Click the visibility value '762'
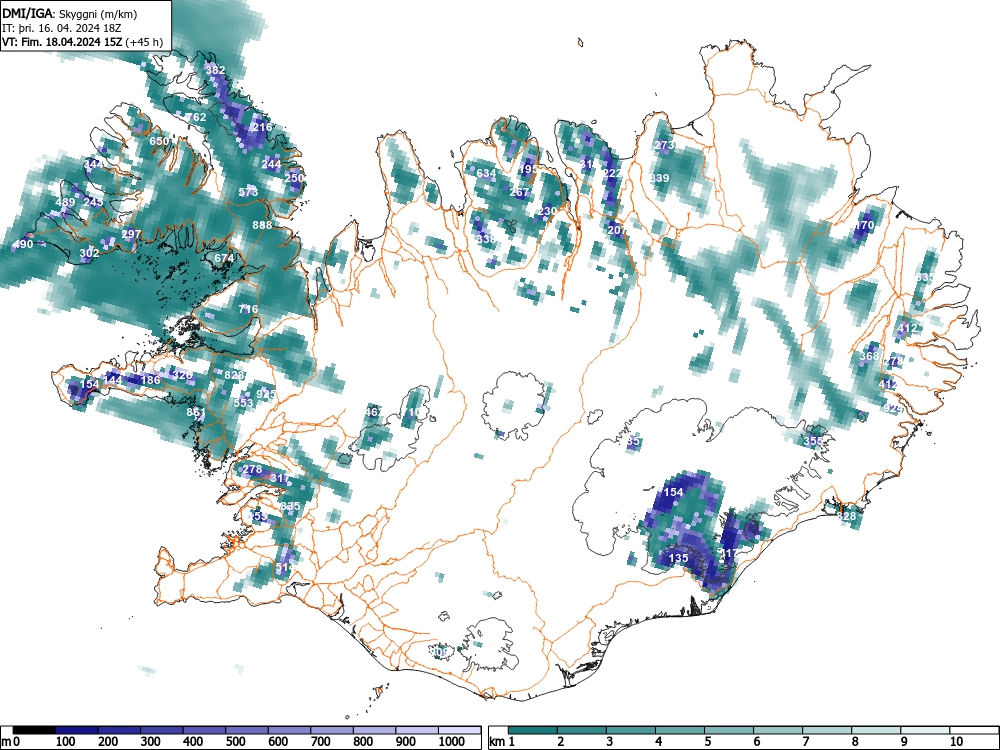This screenshot has height=750, width=1000. coord(196,117)
